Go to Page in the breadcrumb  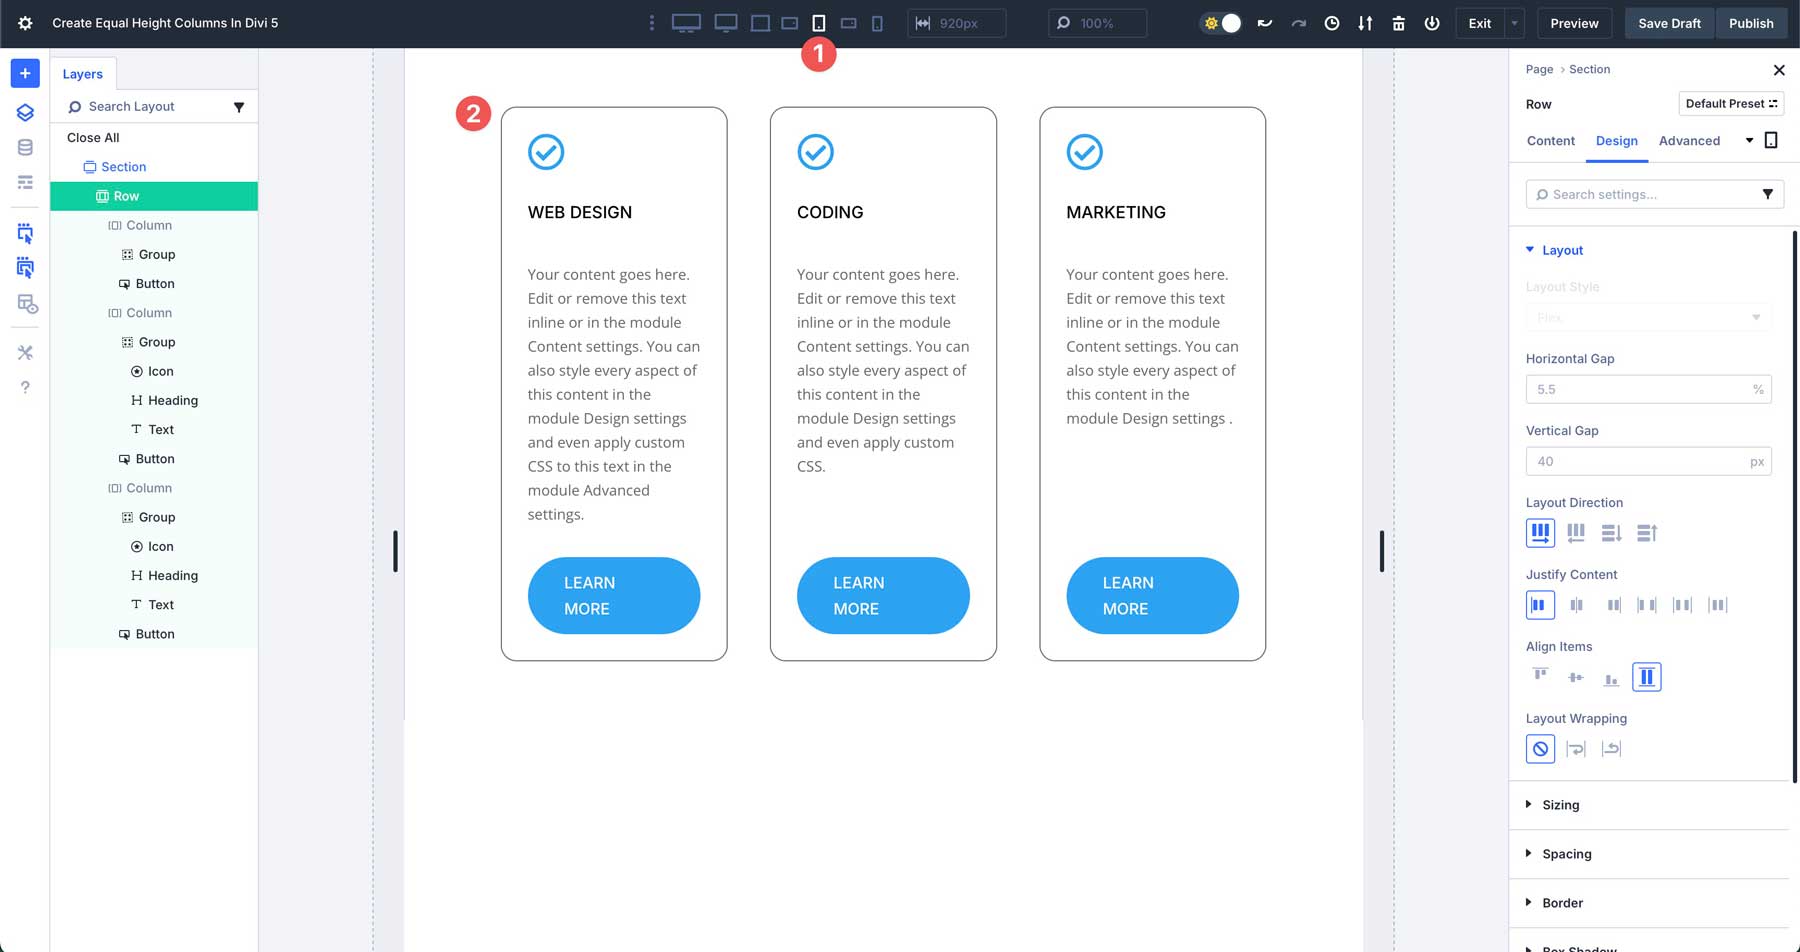coord(1539,69)
